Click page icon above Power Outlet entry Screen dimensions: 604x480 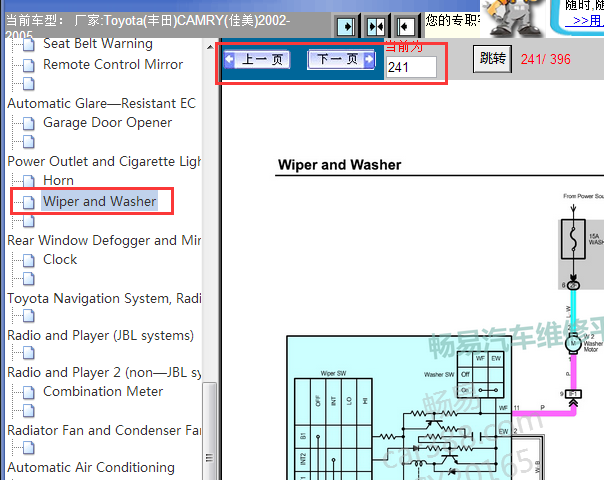coord(29,142)
